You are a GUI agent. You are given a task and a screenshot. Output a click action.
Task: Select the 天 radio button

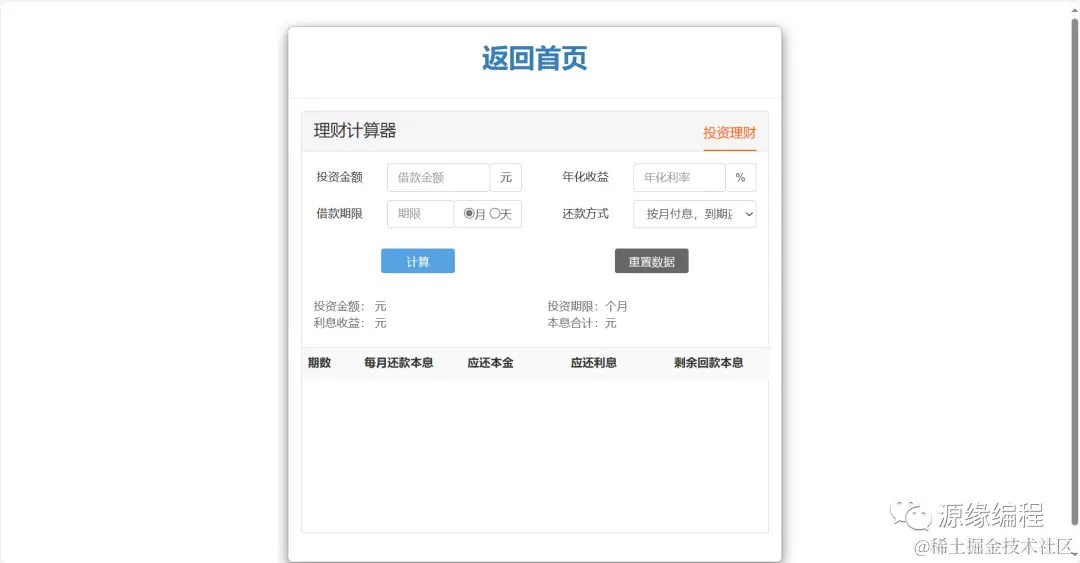click(495, 214)
